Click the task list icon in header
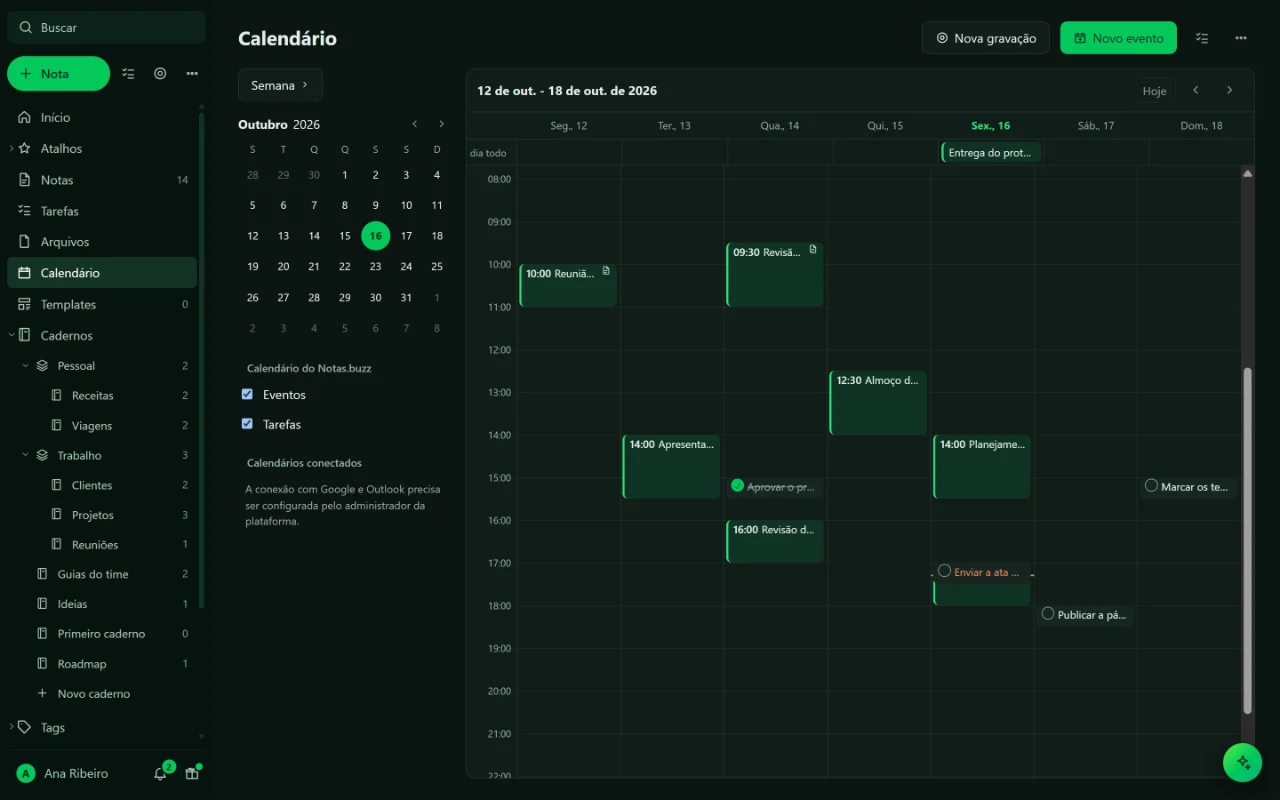Image resolution: width=1280 pixels, height=800 pixels. (1202, 38)
